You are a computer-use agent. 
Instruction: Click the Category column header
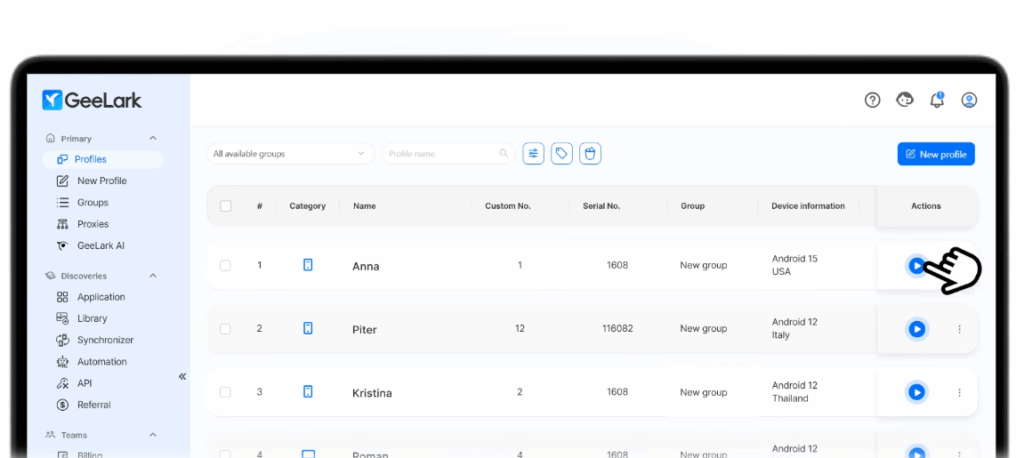coord(308,206)
